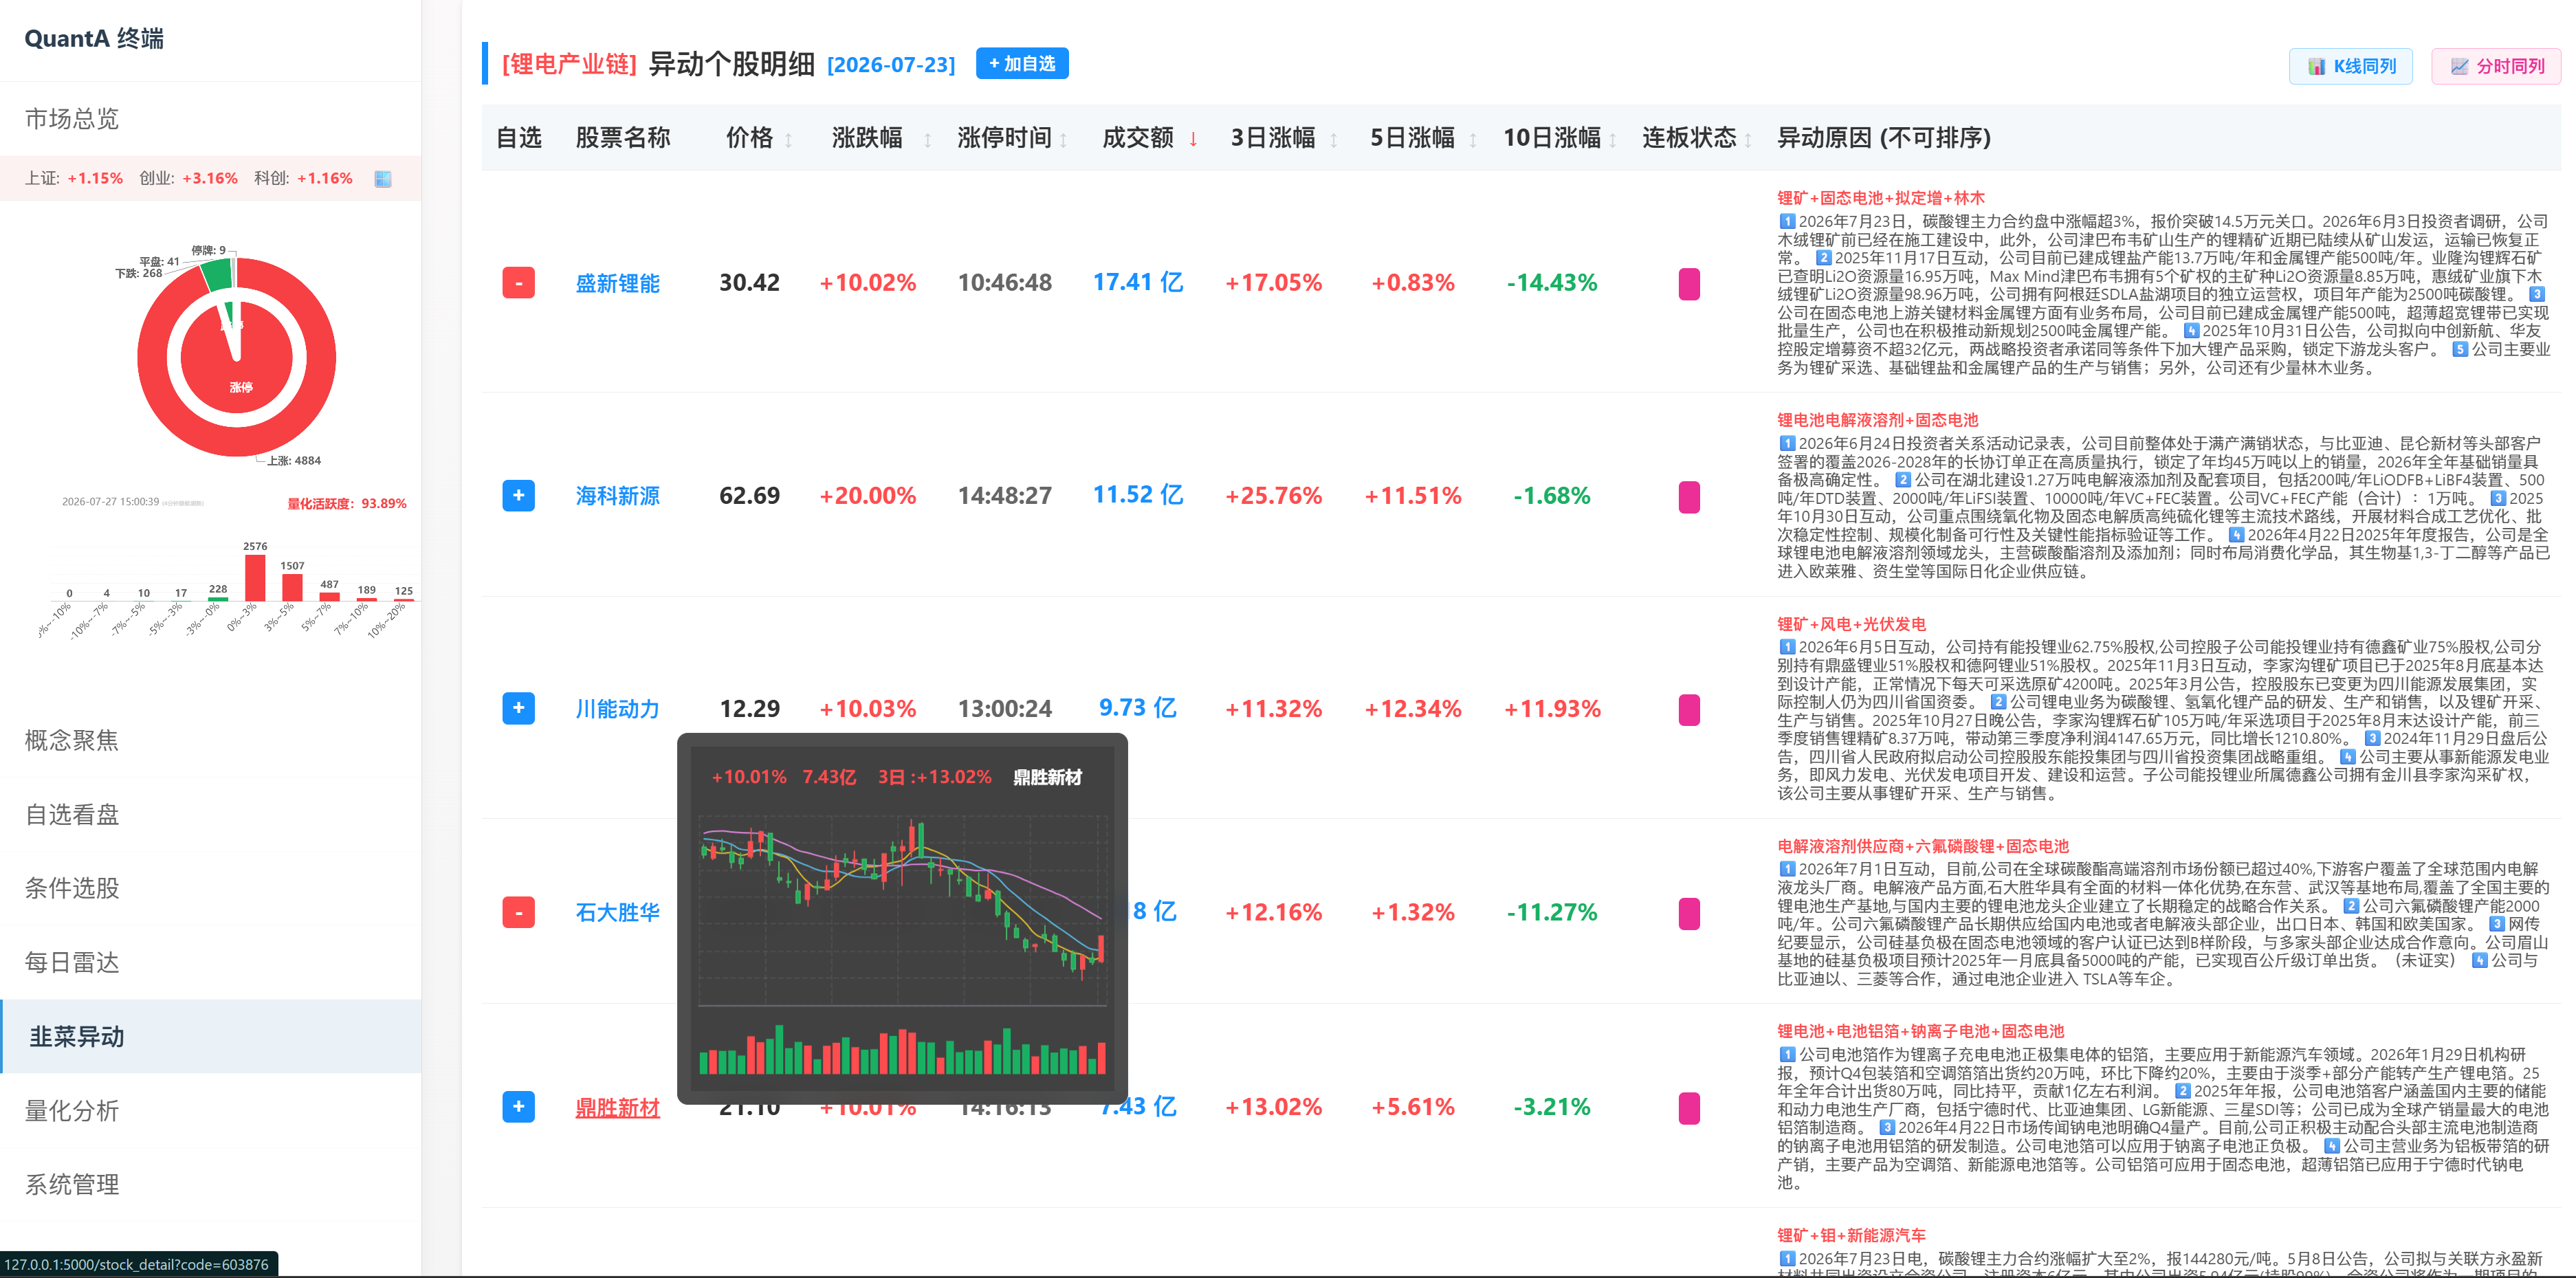The image size is (2576, 1278).
Task: Open the 川能动力 stock link
Action: (617, 708)
